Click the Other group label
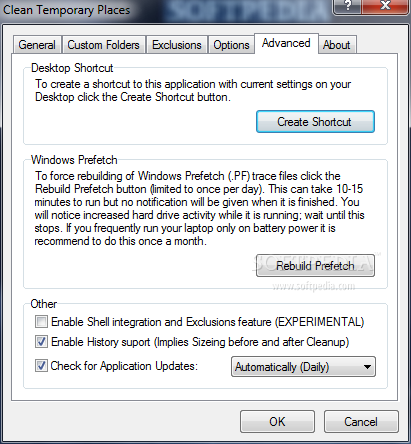 pyautogui.click(x=44, y=304)
